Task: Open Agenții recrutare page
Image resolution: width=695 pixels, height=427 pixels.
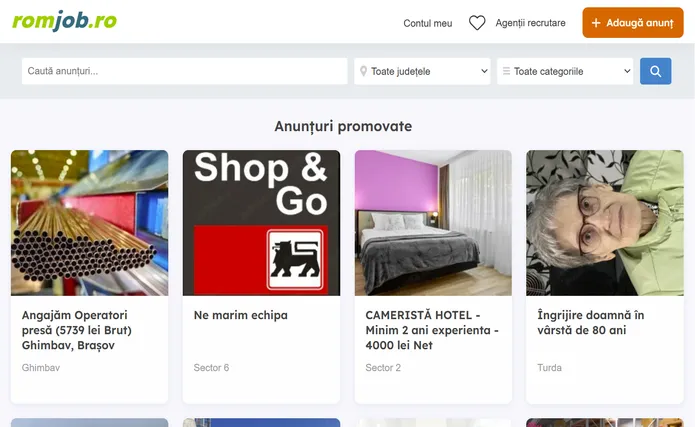Action: point(530,23)
